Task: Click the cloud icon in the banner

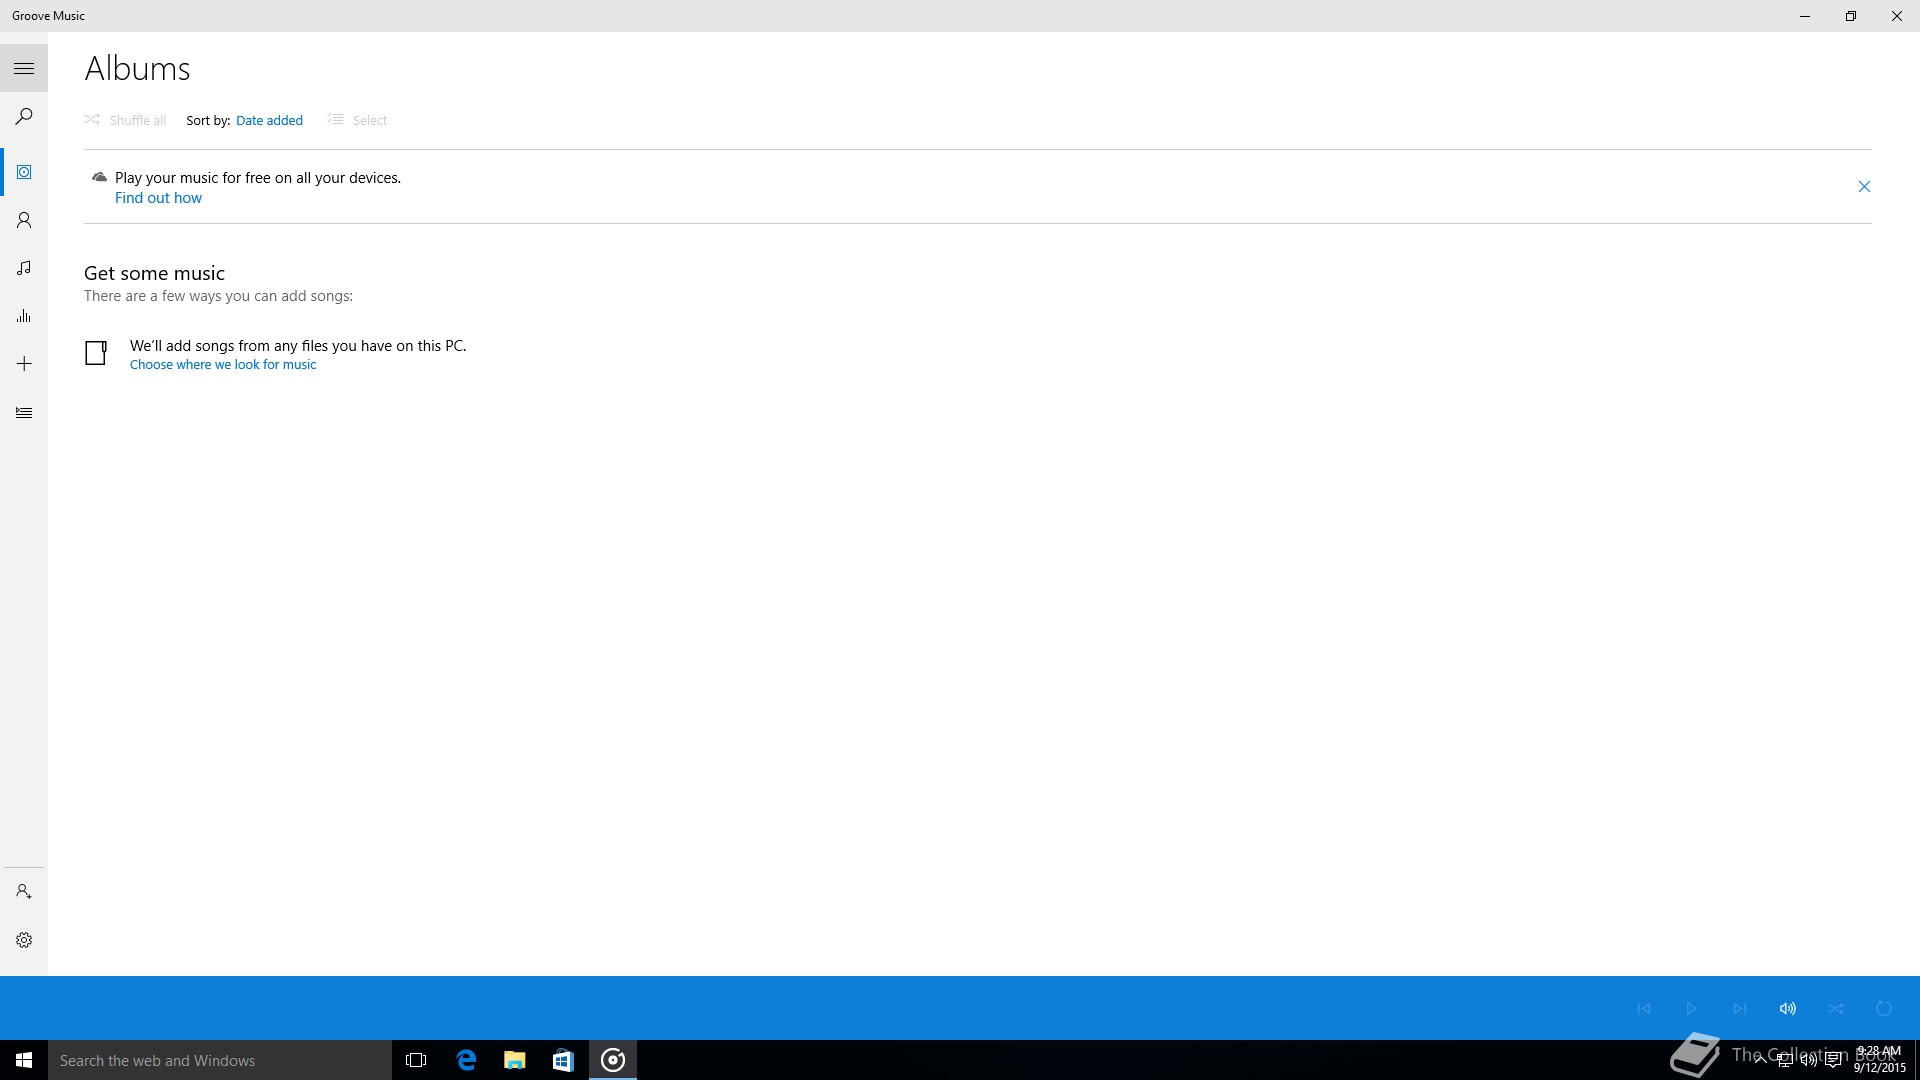Action: 99,177
